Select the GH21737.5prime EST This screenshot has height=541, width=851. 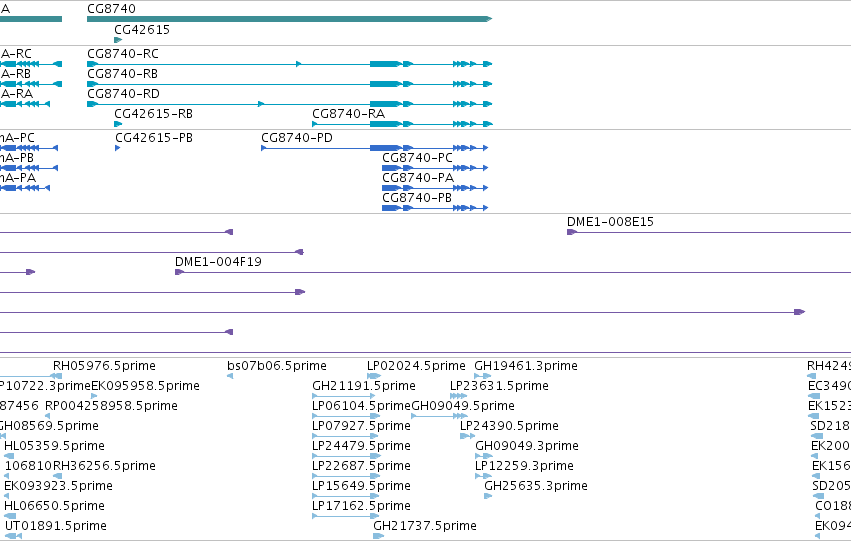point(378,537)
